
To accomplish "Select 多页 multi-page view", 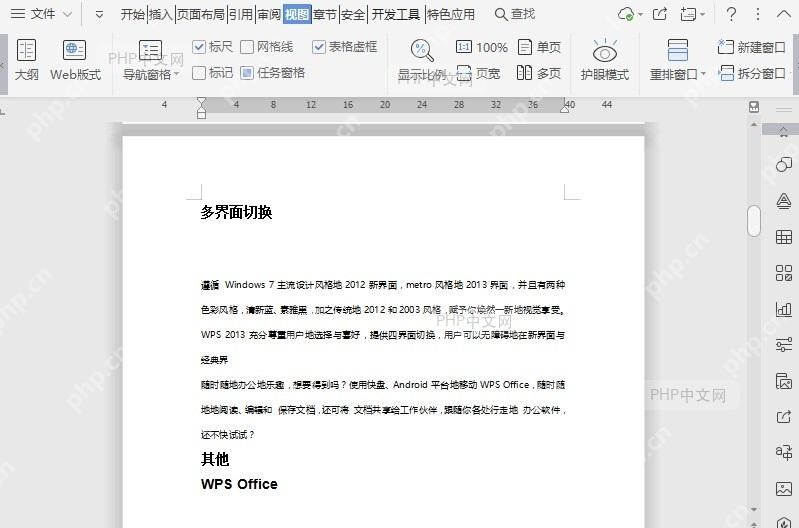I will pyautogui.click(x=539, y=73).
